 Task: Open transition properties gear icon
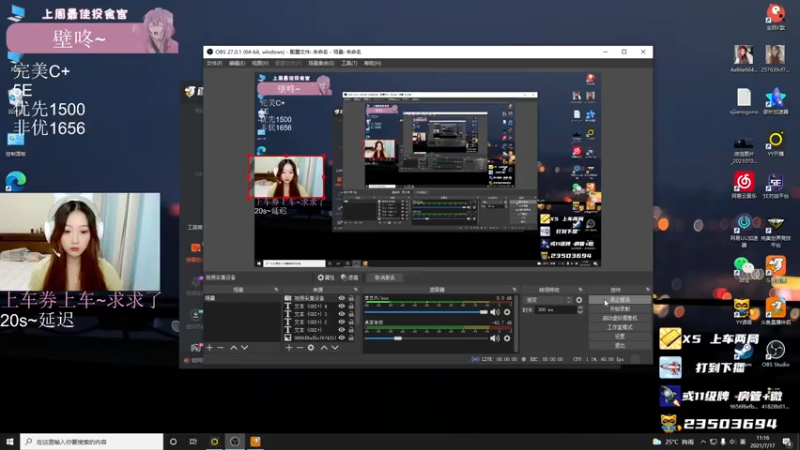[x=579, y=300]
